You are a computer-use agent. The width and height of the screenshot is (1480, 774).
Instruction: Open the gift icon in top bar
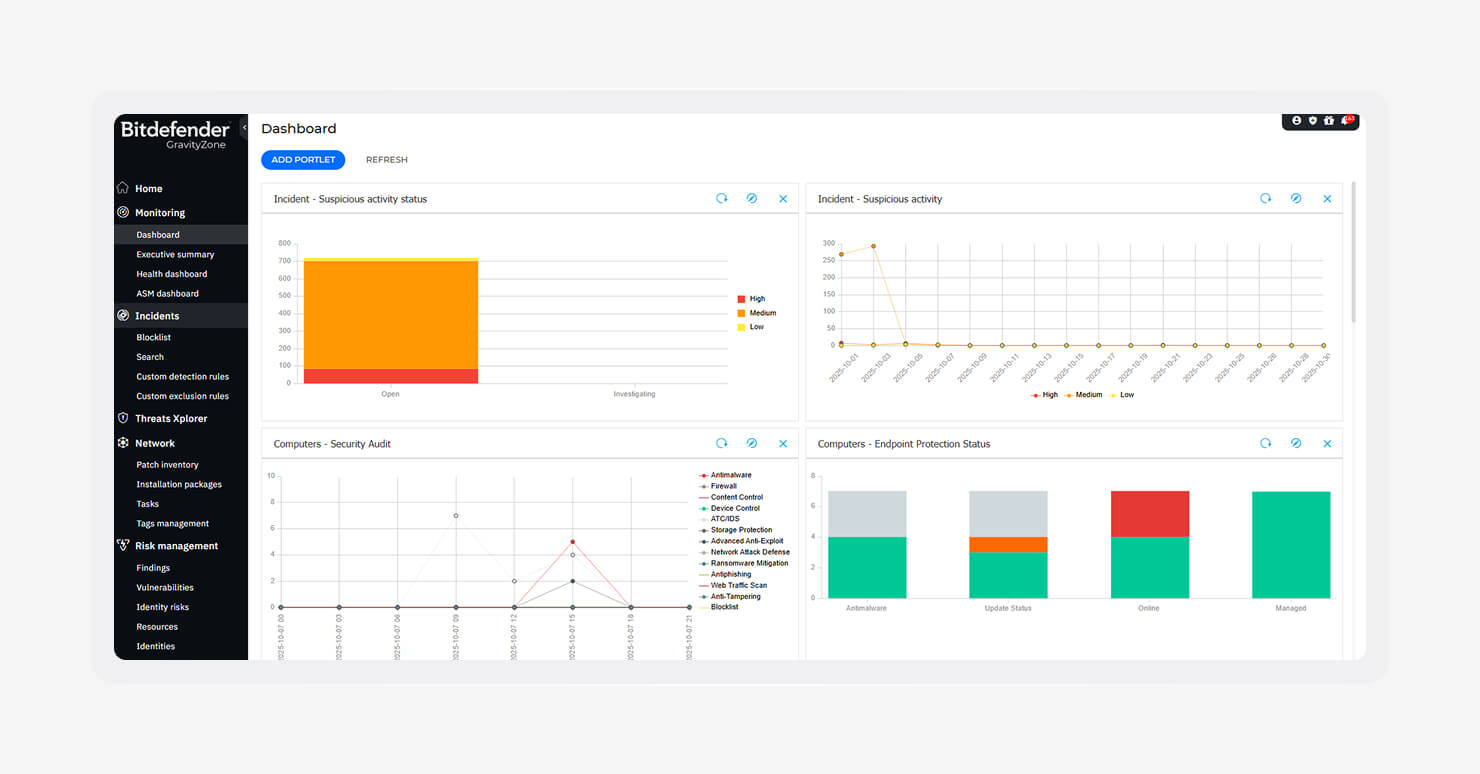[x=1329, y=120]
